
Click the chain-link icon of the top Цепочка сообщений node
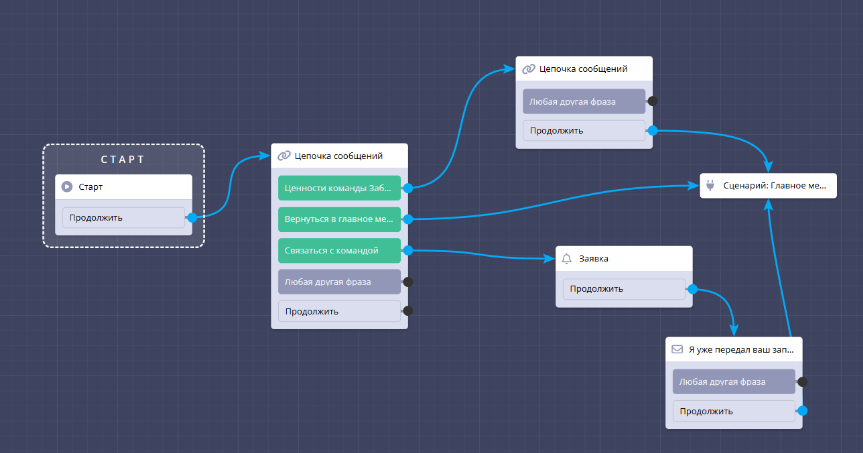pyautogui.click(x=528, y=69)
